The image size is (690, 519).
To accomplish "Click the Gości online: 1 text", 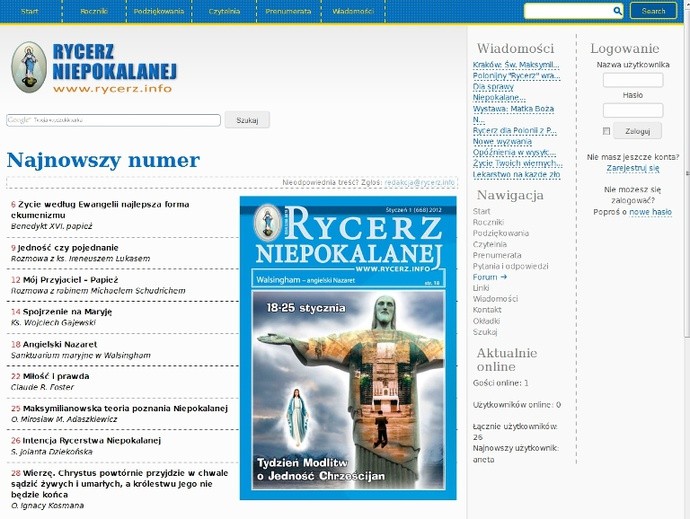I will coord(500,383).
